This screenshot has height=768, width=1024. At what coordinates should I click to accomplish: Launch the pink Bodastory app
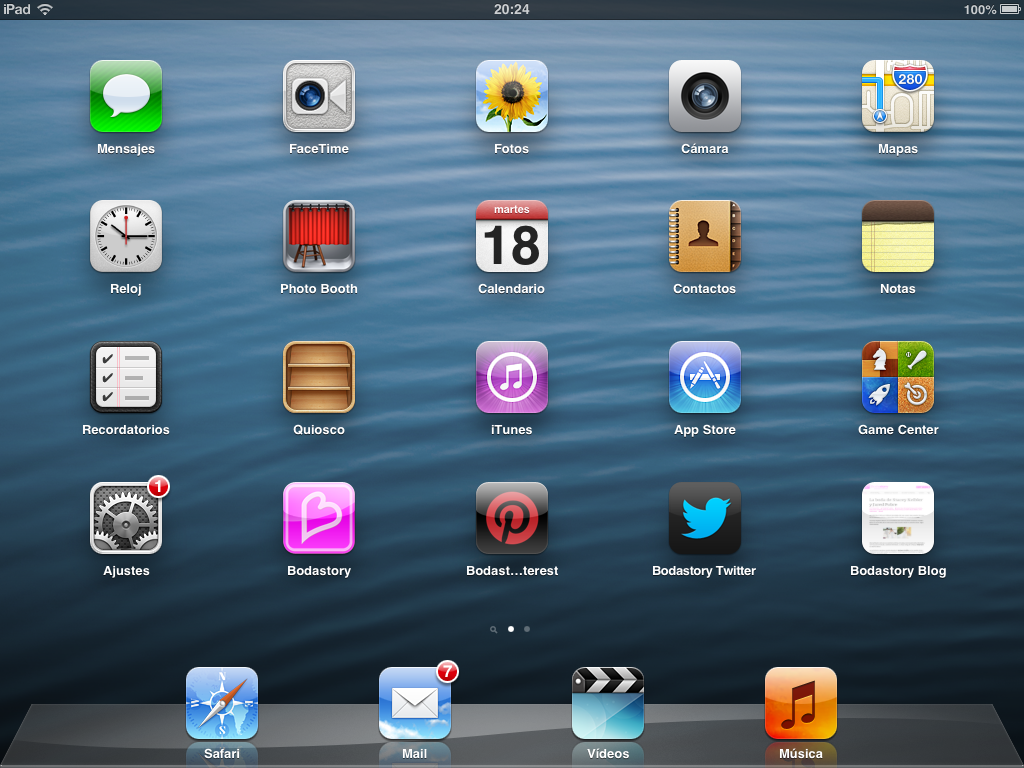coord(319,519)
